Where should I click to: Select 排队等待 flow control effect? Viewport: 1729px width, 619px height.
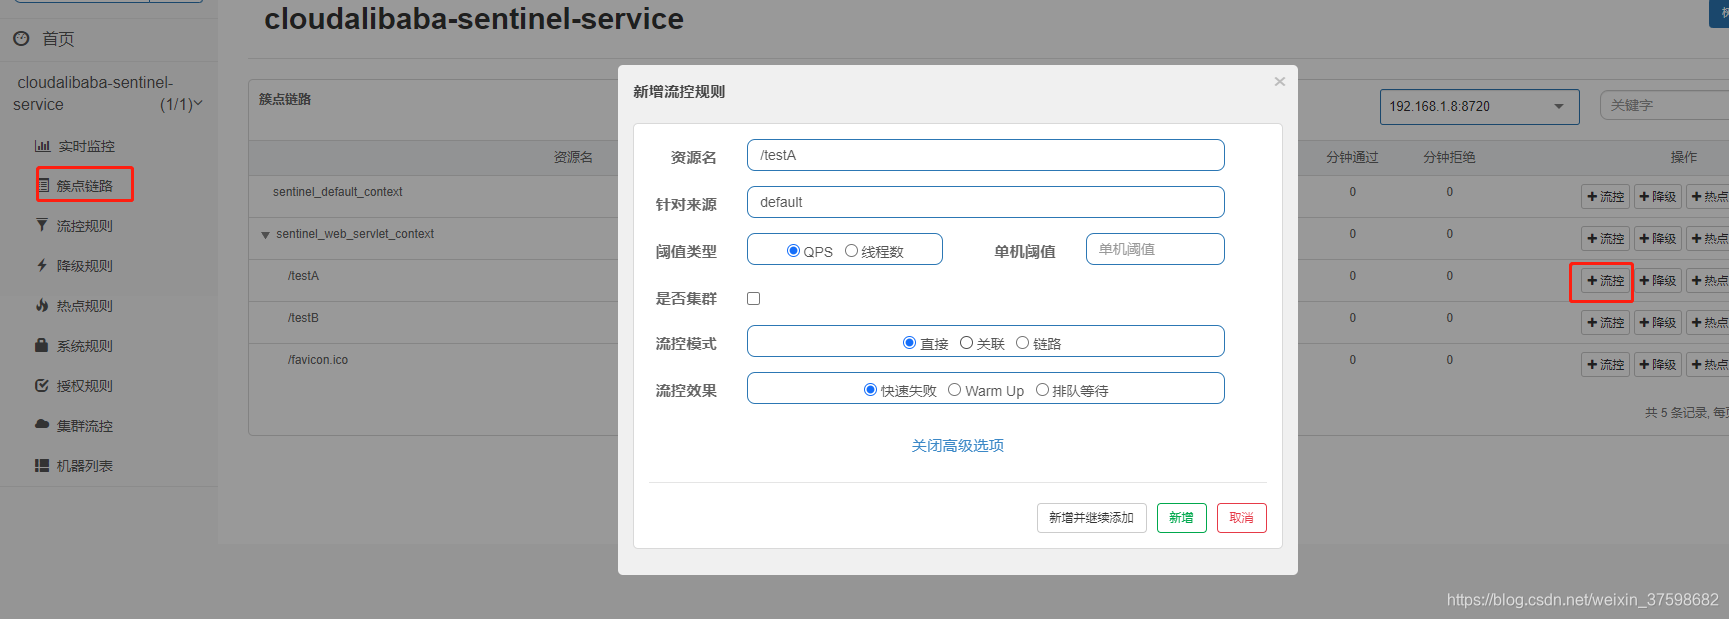pyautogui.click(x=1042, y=390)
